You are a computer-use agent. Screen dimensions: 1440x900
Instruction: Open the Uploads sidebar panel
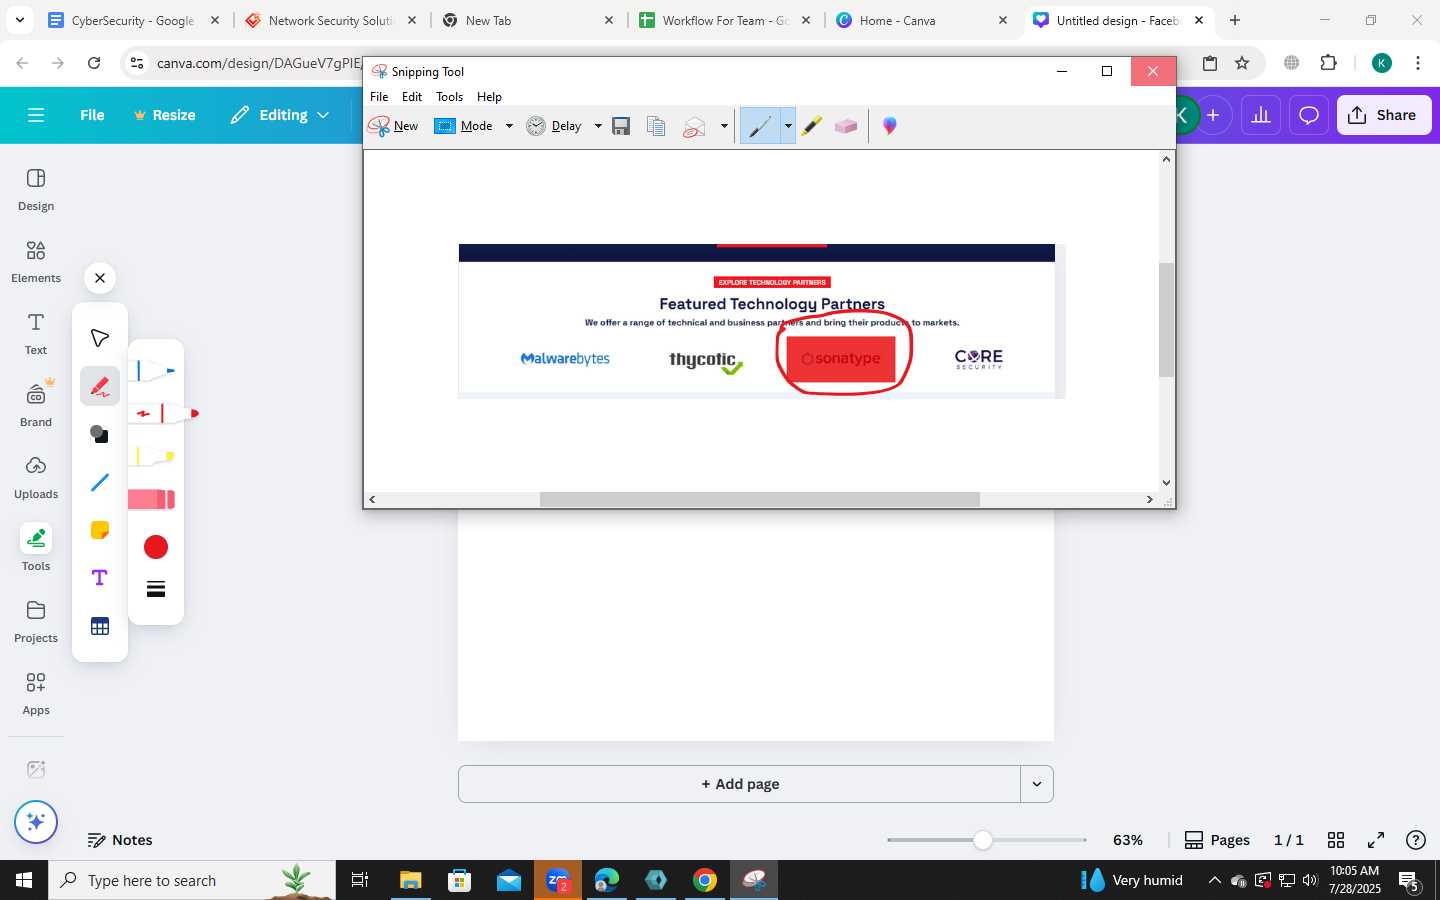pos(36,477)
